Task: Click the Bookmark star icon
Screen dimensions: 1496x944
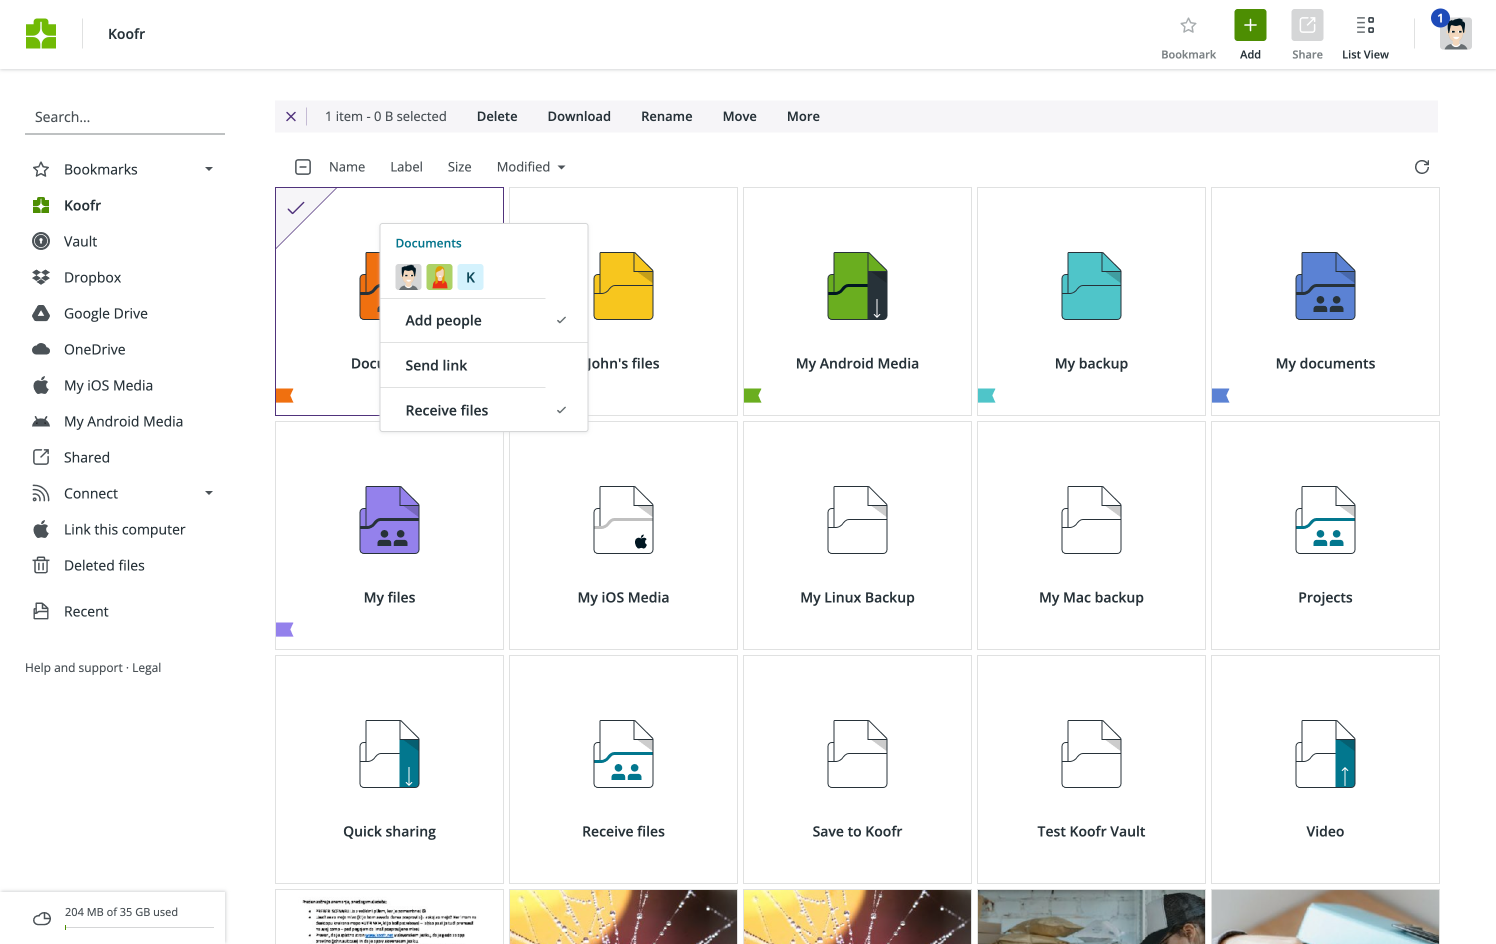Action: [x=1188, y=26]
